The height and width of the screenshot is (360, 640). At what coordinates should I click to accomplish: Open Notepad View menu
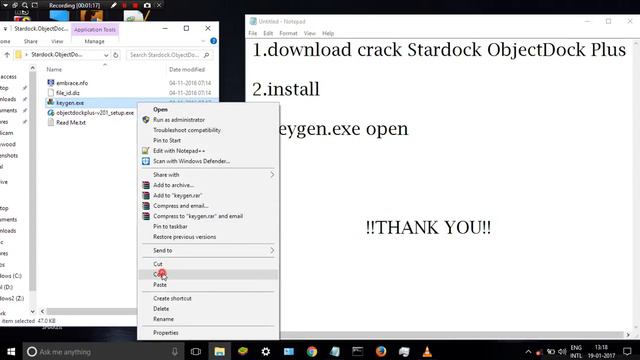pos(309,33)
